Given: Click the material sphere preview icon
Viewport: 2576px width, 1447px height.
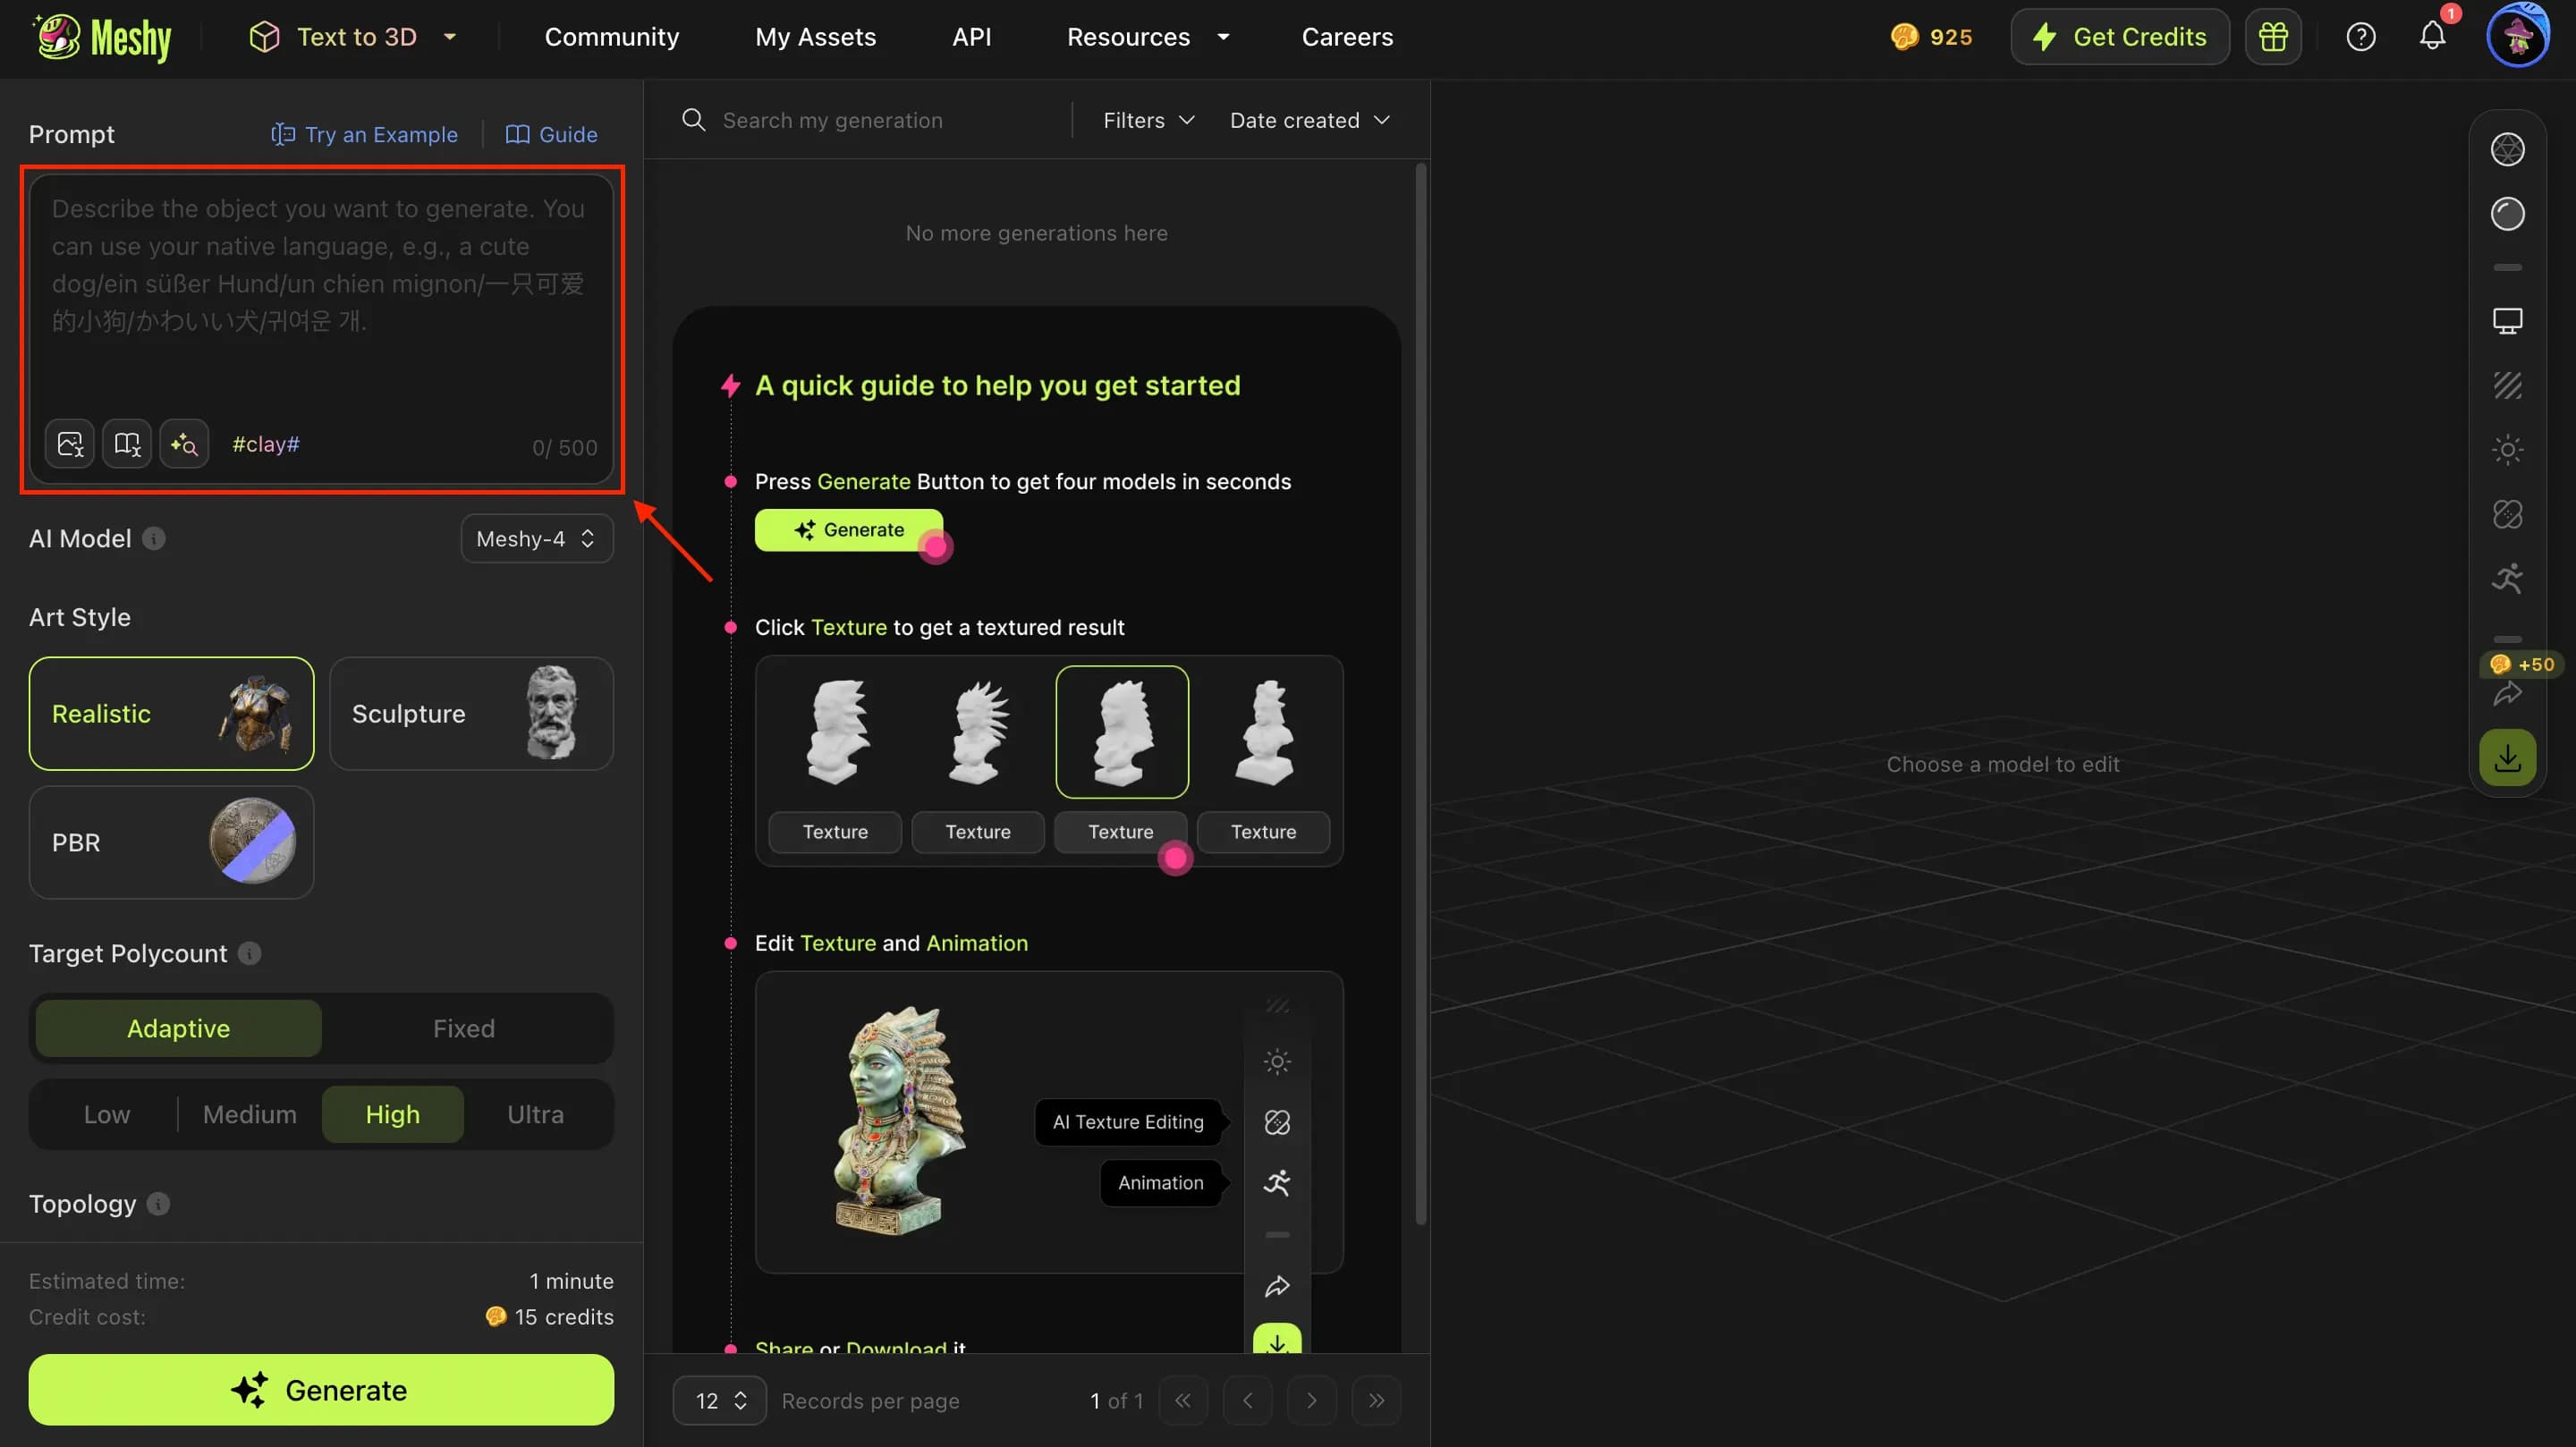Looking at the screenshot, I should coord(2508,213).
